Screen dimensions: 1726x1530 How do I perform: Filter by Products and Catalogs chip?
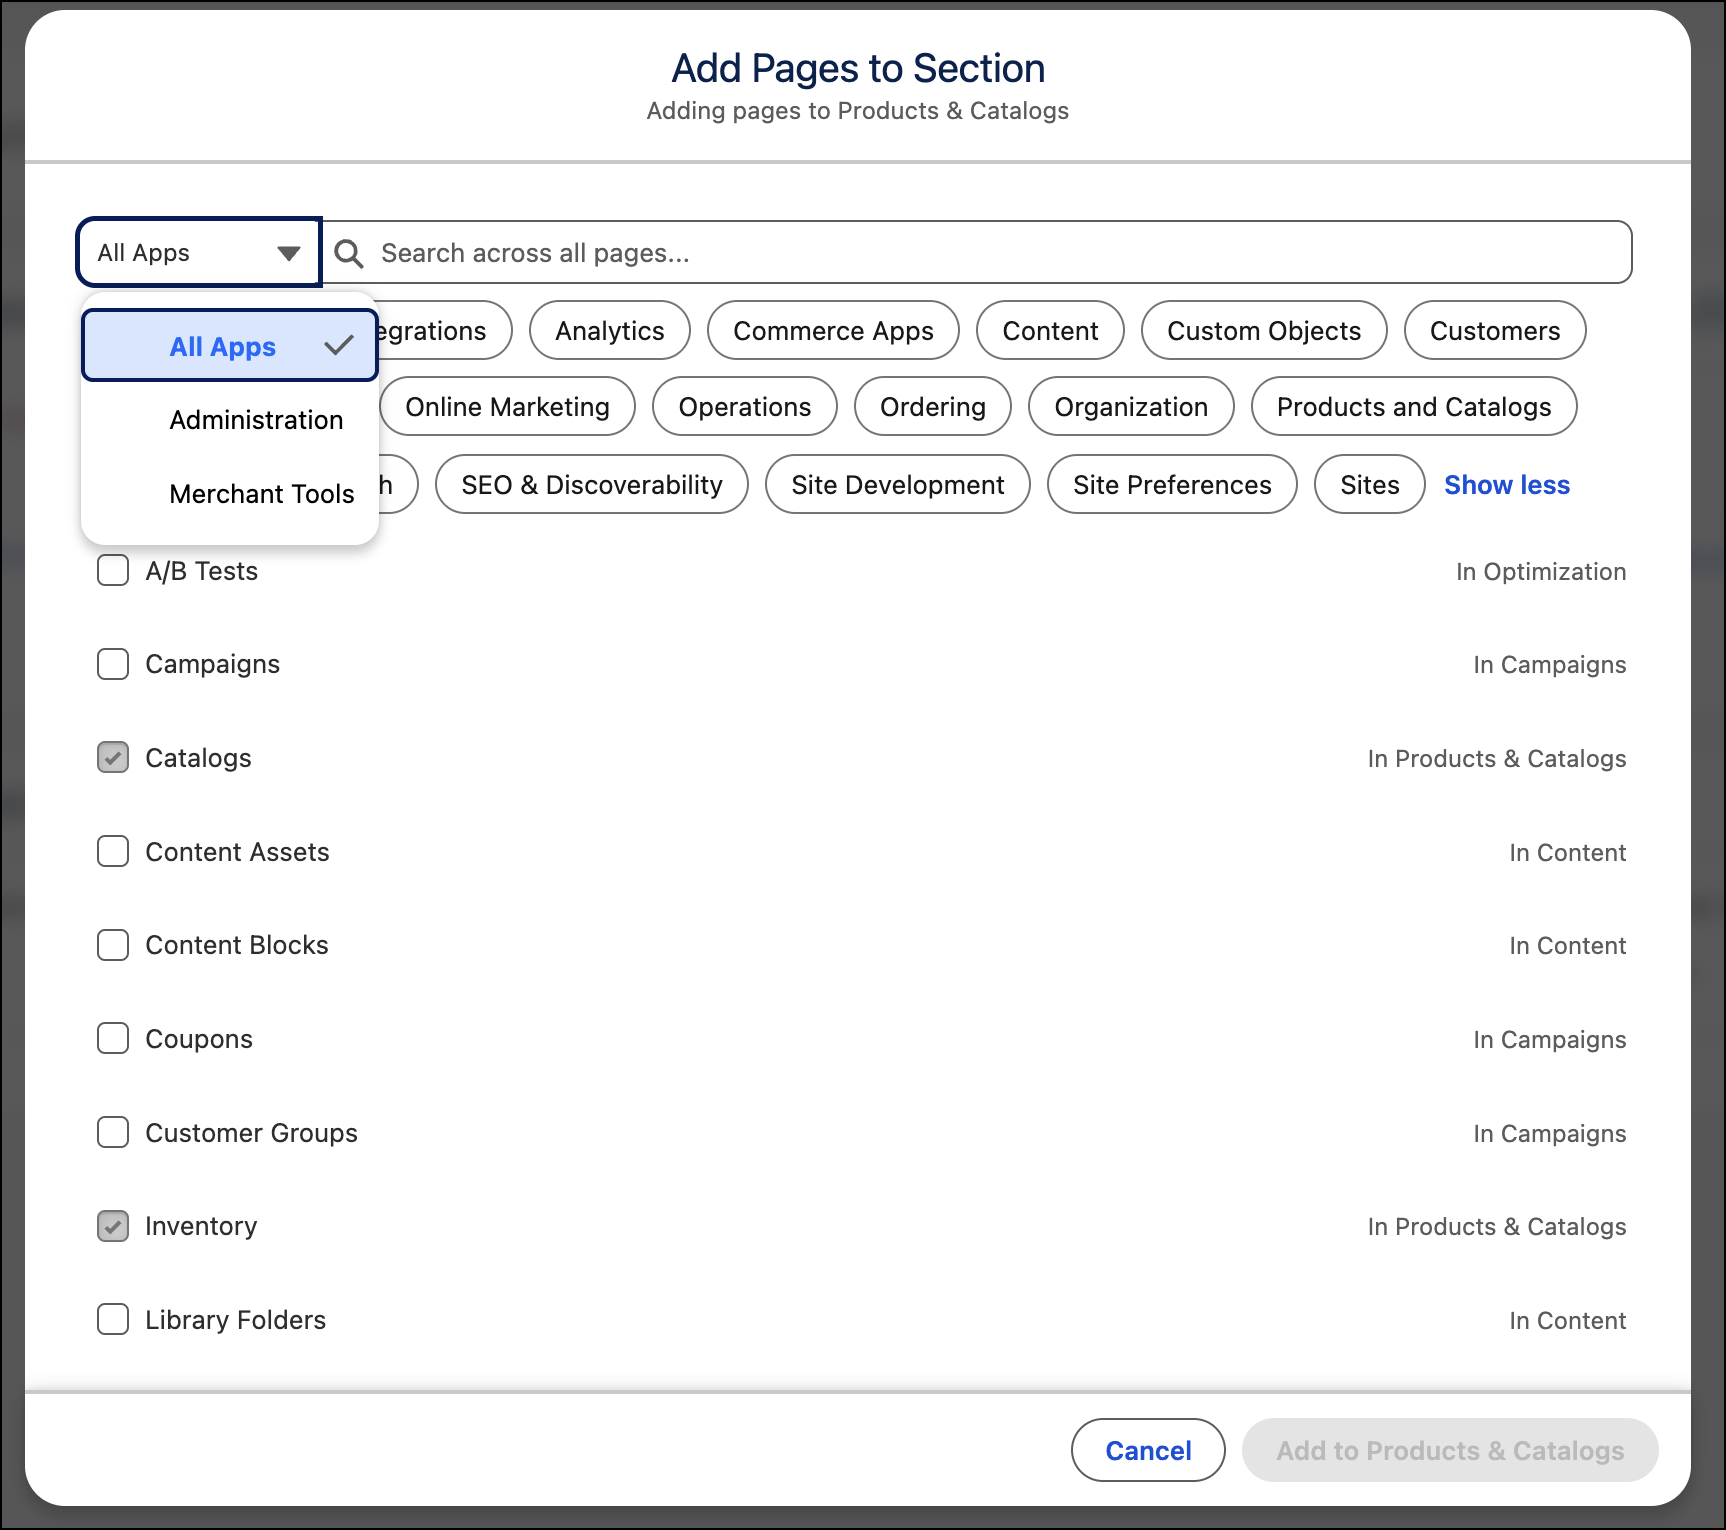(1414, 407)
